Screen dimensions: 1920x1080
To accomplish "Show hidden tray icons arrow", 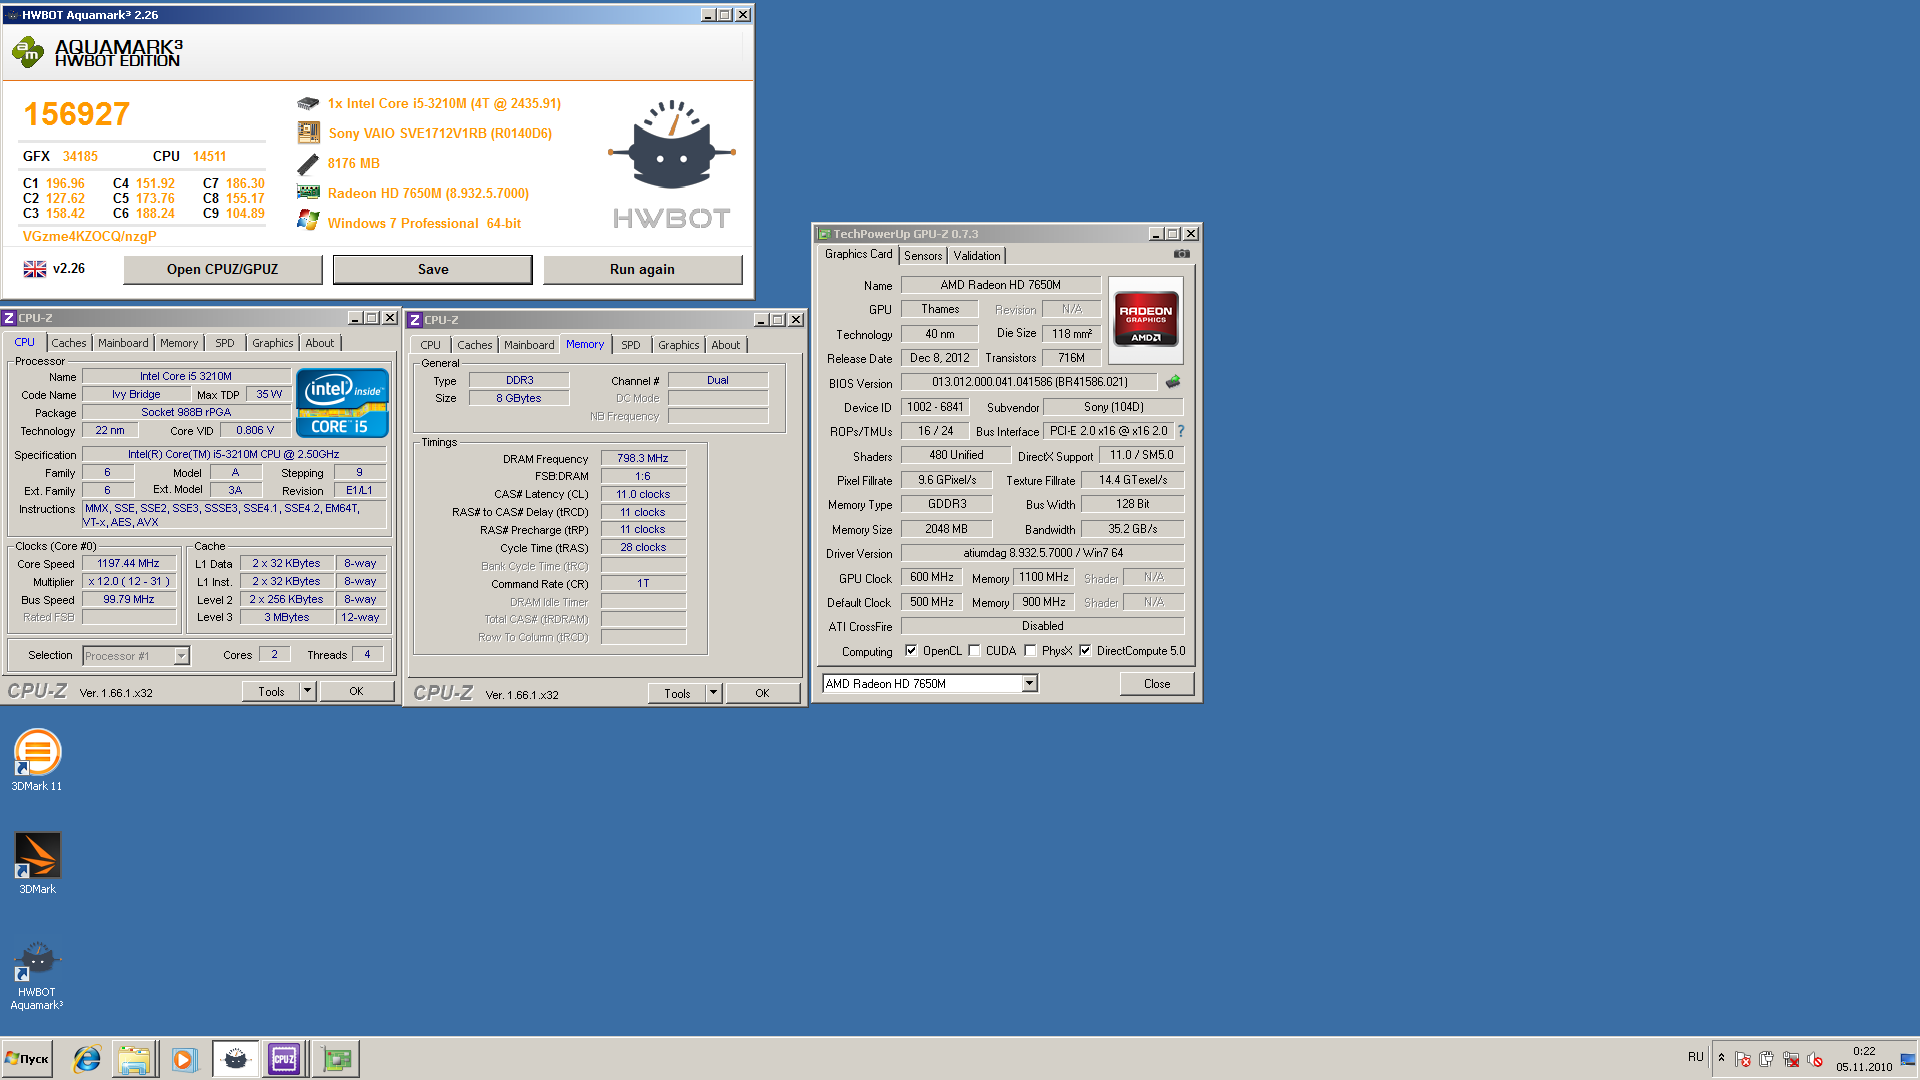I will coord(1721,1058).
